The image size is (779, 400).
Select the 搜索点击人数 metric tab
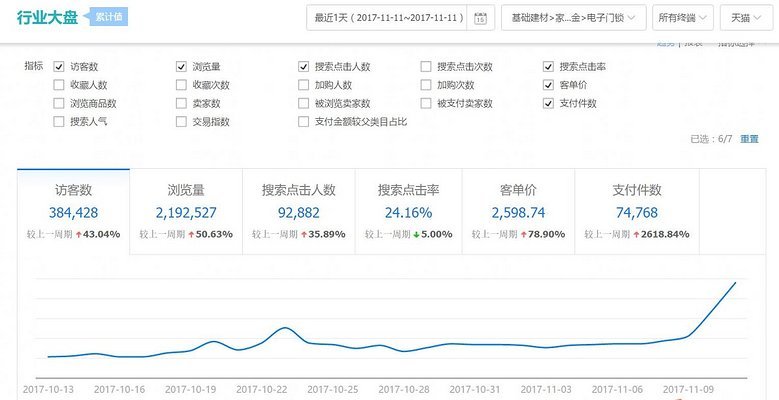click(x=299, y=212)
